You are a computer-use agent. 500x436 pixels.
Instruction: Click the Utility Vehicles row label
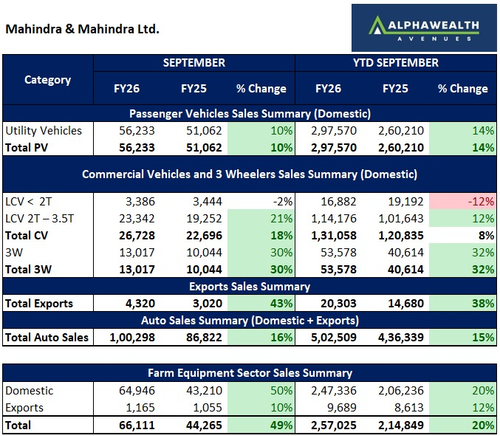pyautogui.click(x=43, y=131)
